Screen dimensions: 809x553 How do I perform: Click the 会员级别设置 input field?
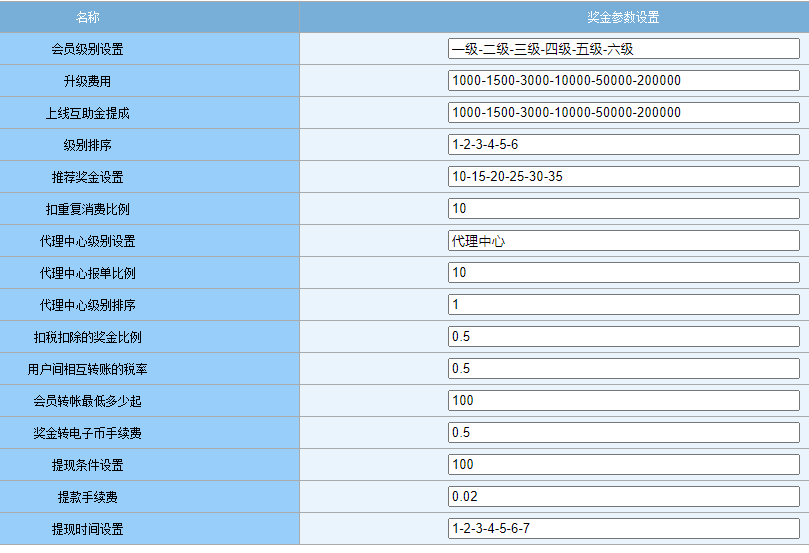(x=624, y=49)
